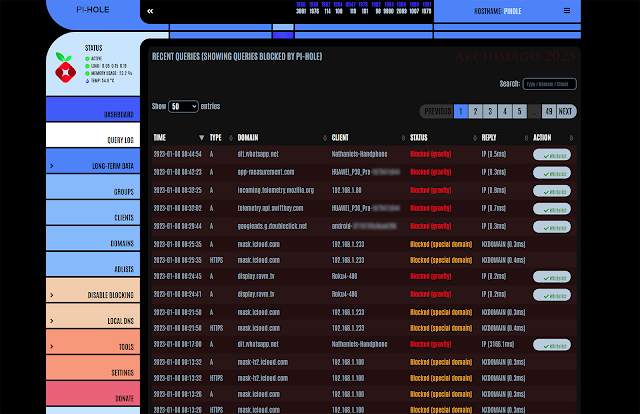Whitelist dit.whatsapp.net from 08:44:54 query
640x414 pixels.
tap(552, 155)
